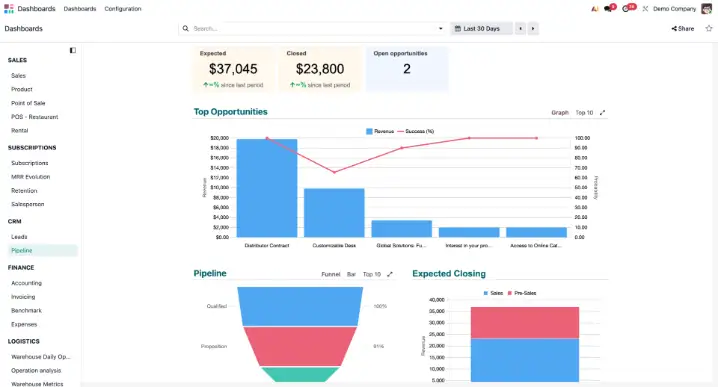Click the Expected Closing heading

[x=449, y=273]
